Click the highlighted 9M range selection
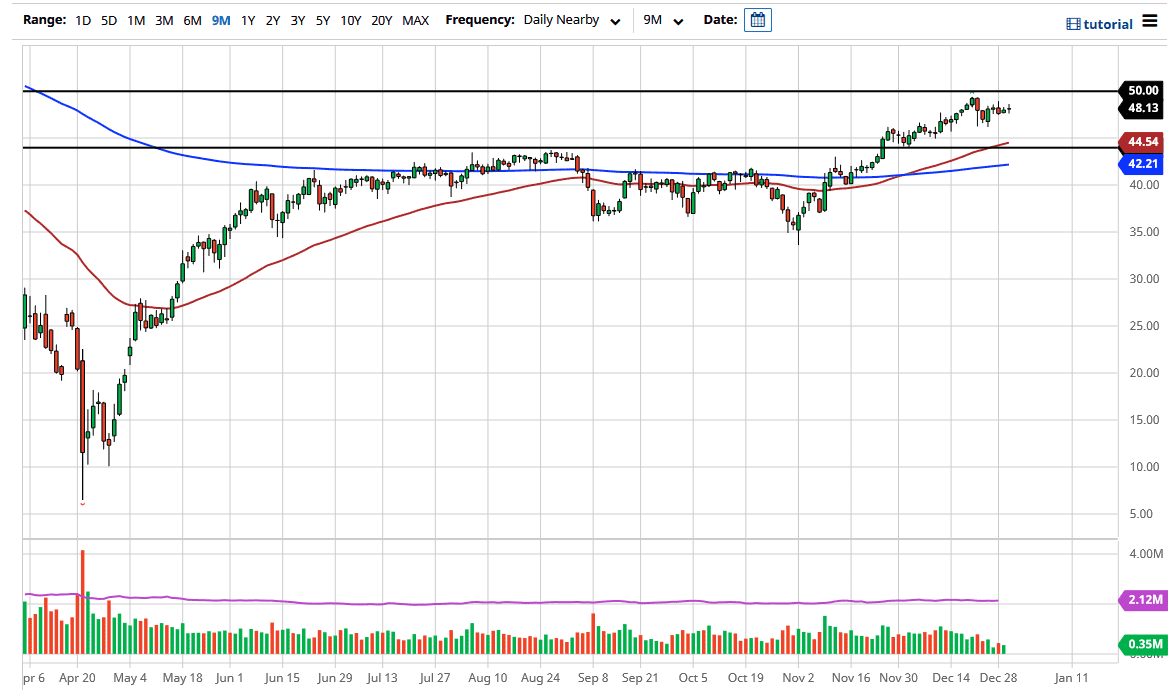Viewport: 1168px width, 697px height. (220, 19)
